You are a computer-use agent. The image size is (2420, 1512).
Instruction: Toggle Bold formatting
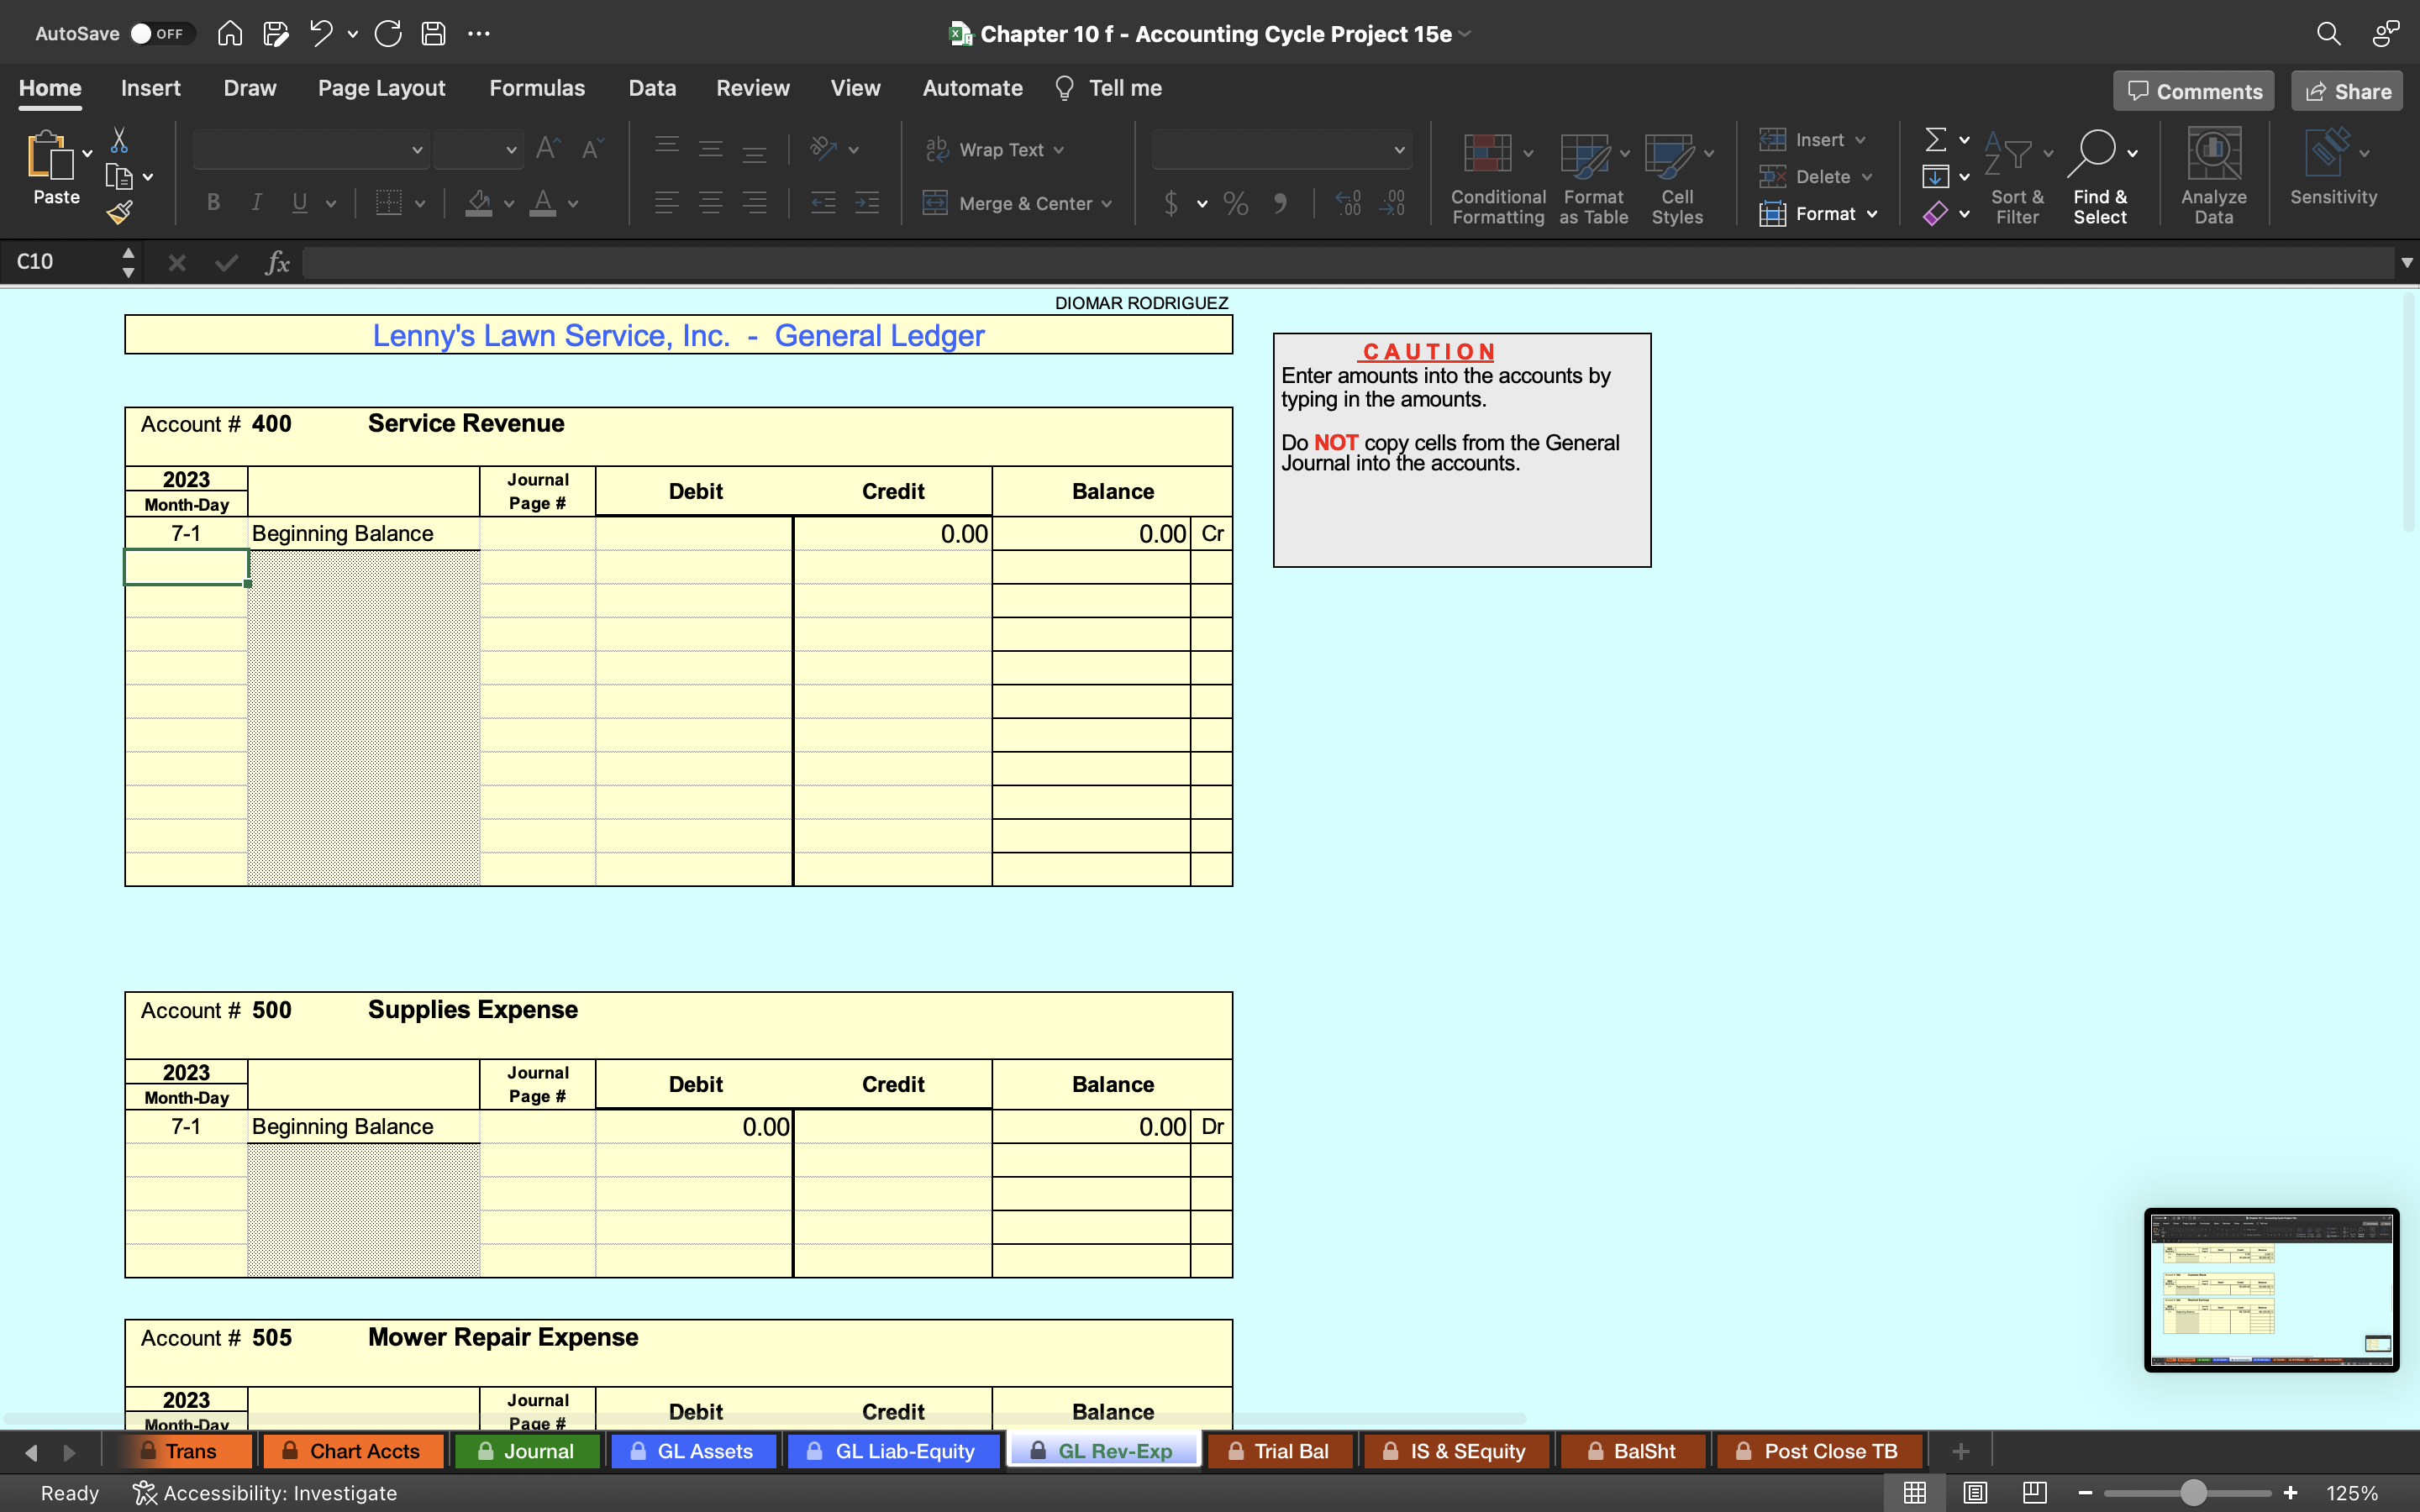point(213,203)
